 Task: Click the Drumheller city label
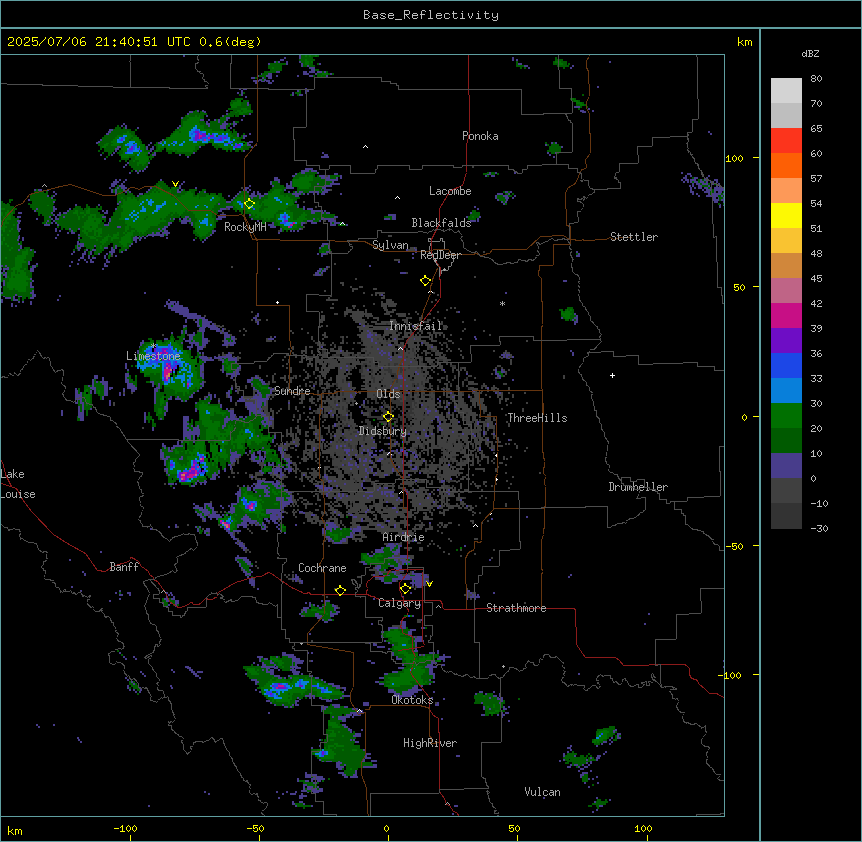click(638, 487)
